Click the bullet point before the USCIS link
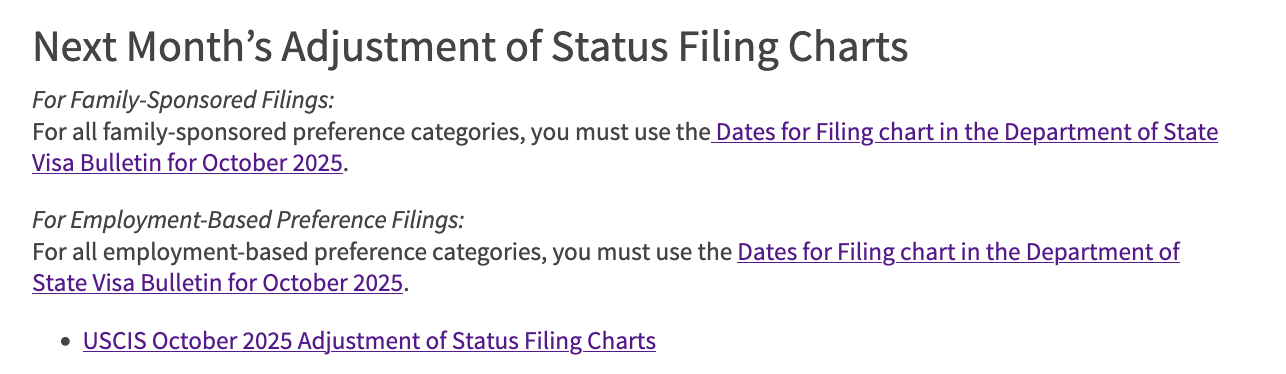 click(x=66, y=342)
